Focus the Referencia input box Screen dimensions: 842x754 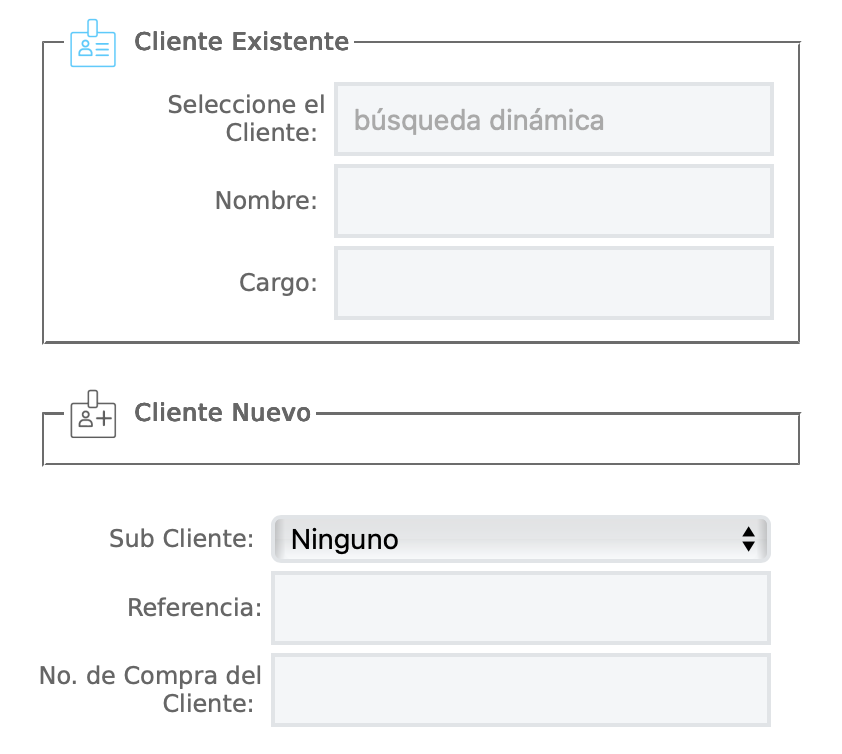point(520,608)
